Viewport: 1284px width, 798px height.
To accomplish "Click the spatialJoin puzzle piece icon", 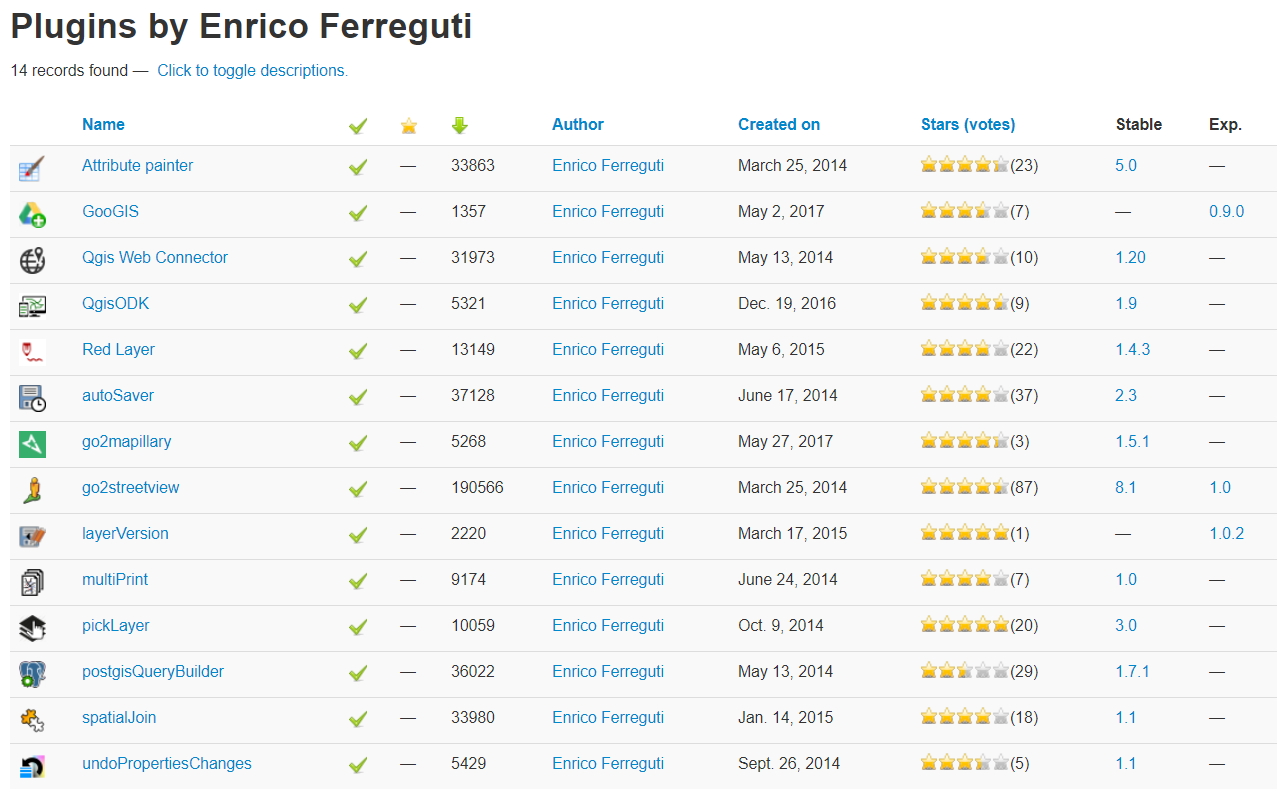I will 32,720.
